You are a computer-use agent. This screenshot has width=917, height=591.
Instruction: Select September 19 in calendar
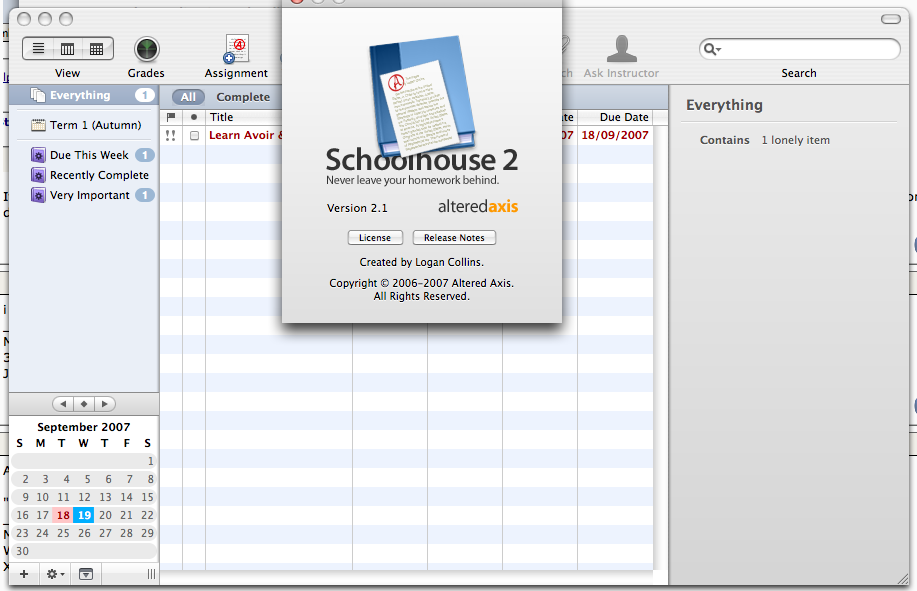coord(84,515)
